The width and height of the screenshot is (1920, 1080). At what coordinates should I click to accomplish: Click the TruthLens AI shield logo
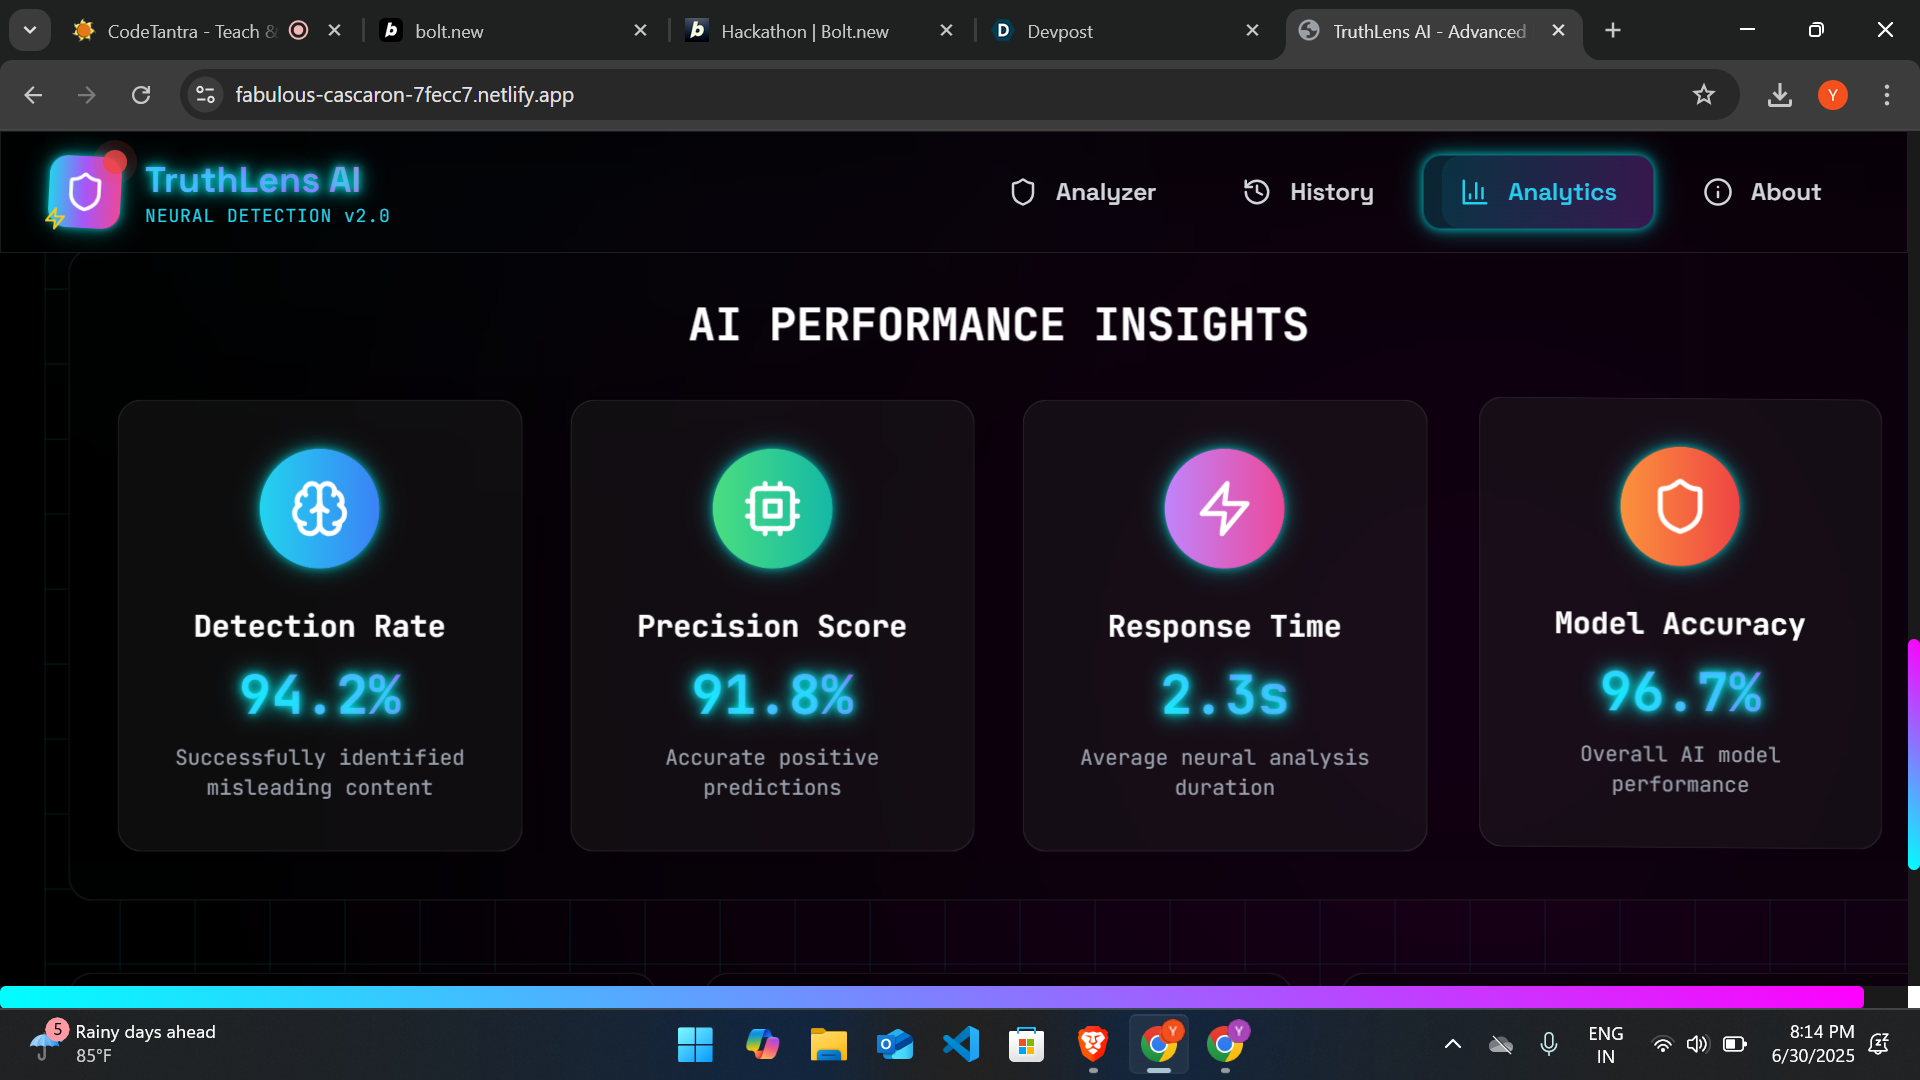85,192
